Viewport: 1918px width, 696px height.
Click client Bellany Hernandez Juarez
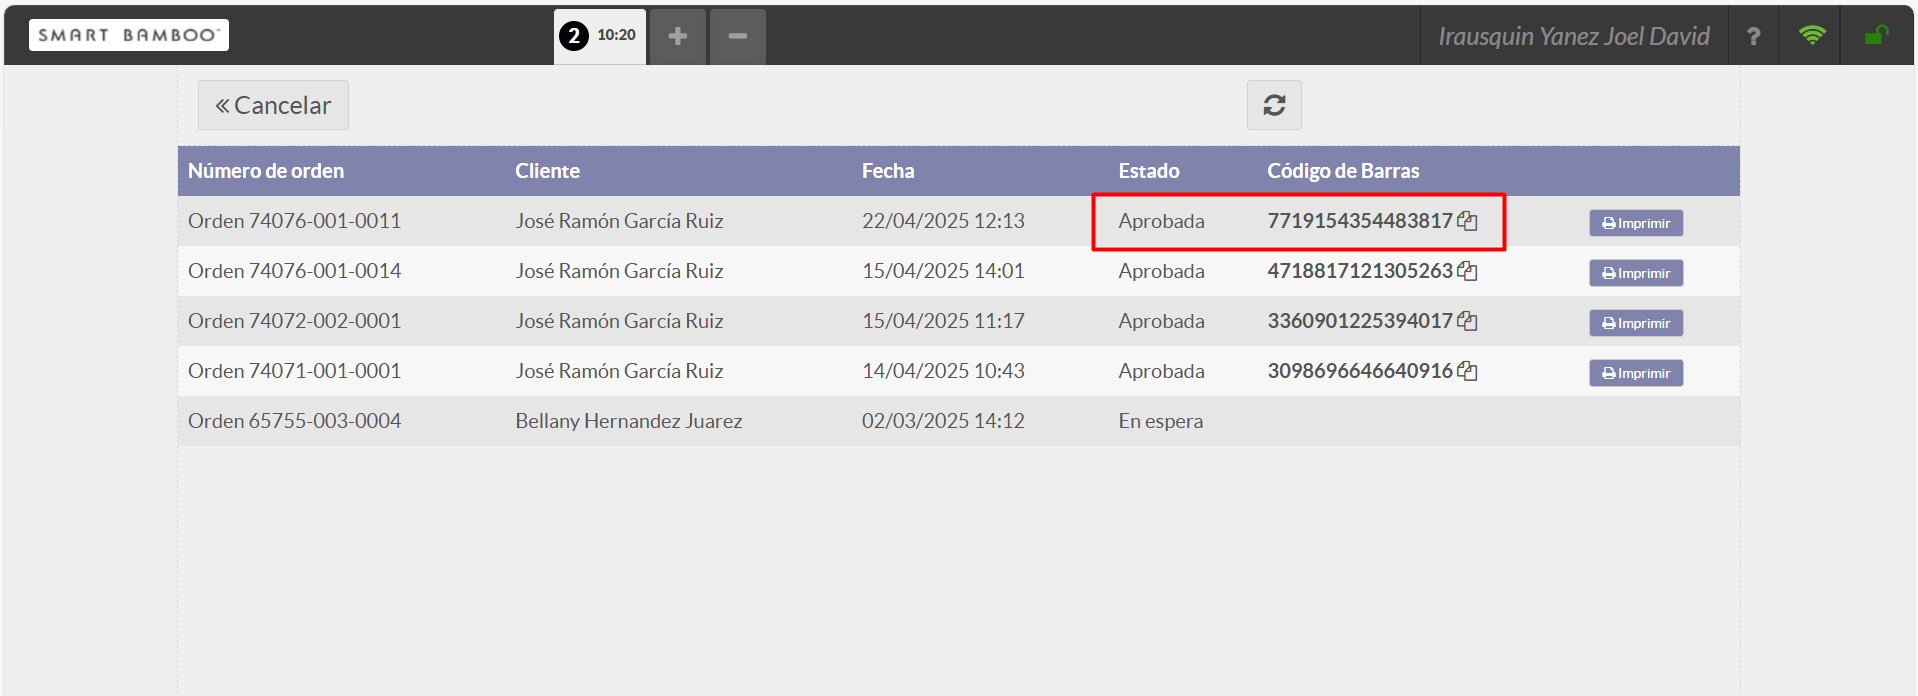(x=629, y=421)
